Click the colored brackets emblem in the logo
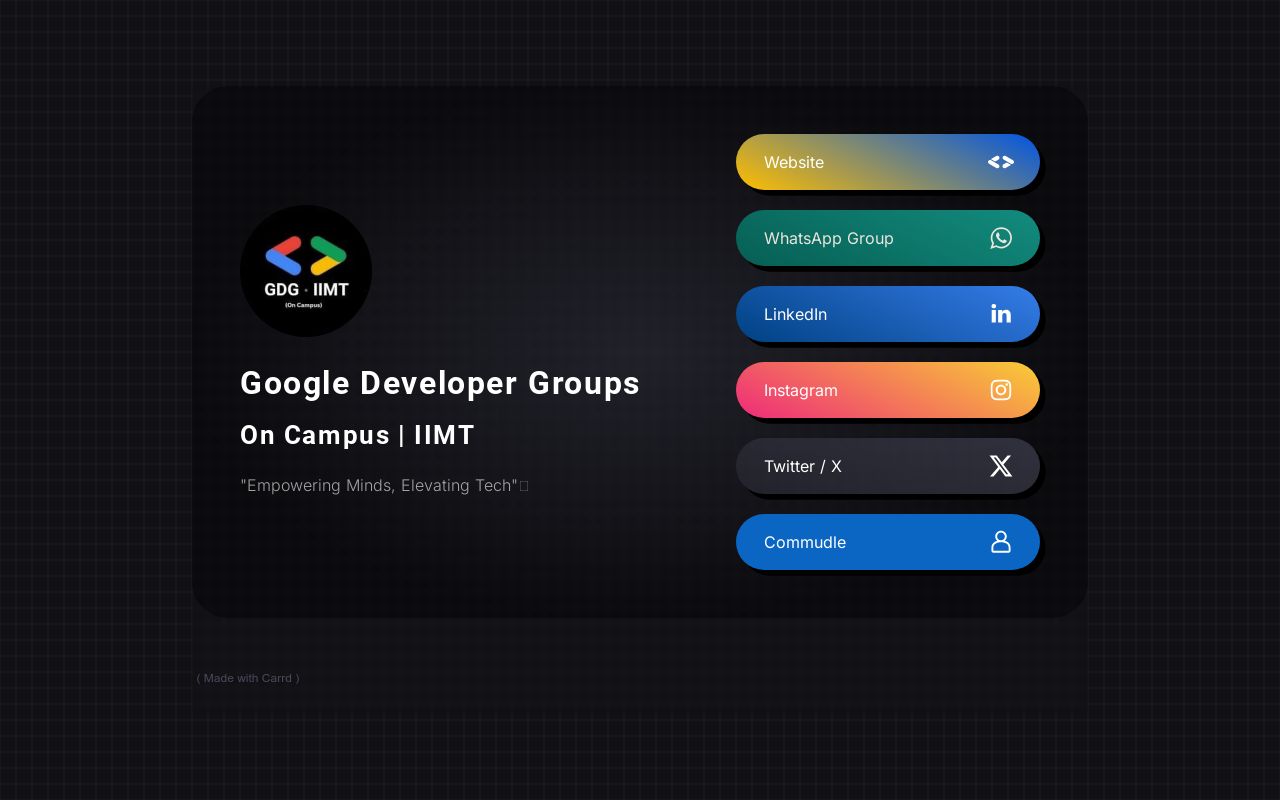The image size is (1280, 800). coord(306,256)
